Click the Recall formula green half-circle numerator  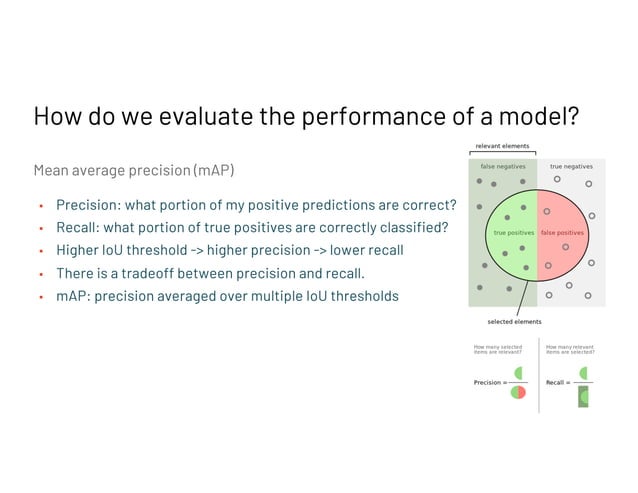pos(584,373)
